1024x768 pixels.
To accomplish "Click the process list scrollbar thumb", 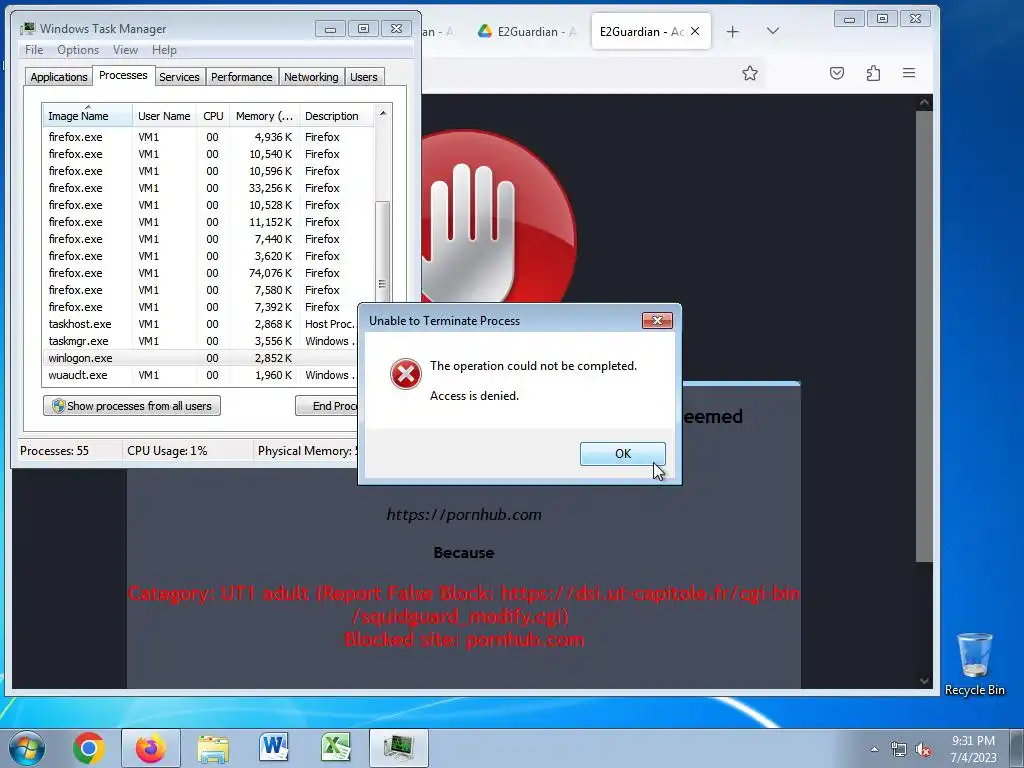I will point(383,251).
